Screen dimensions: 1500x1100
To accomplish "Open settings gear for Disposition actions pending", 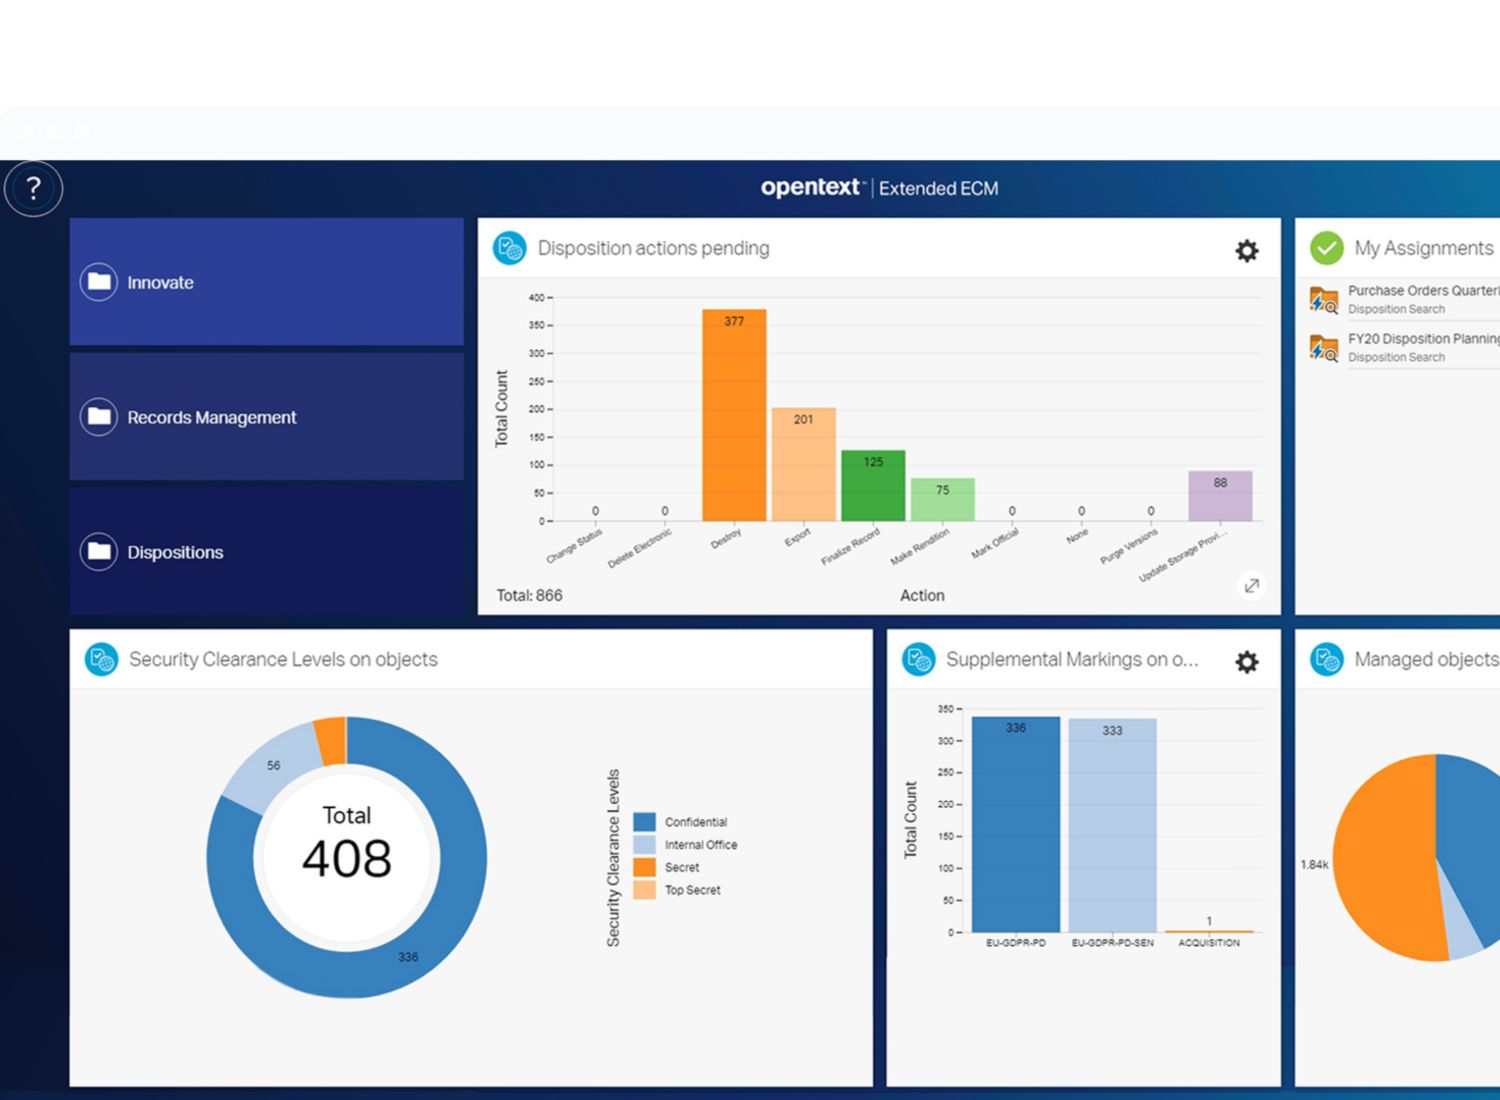I will [x=1246, y=251].
